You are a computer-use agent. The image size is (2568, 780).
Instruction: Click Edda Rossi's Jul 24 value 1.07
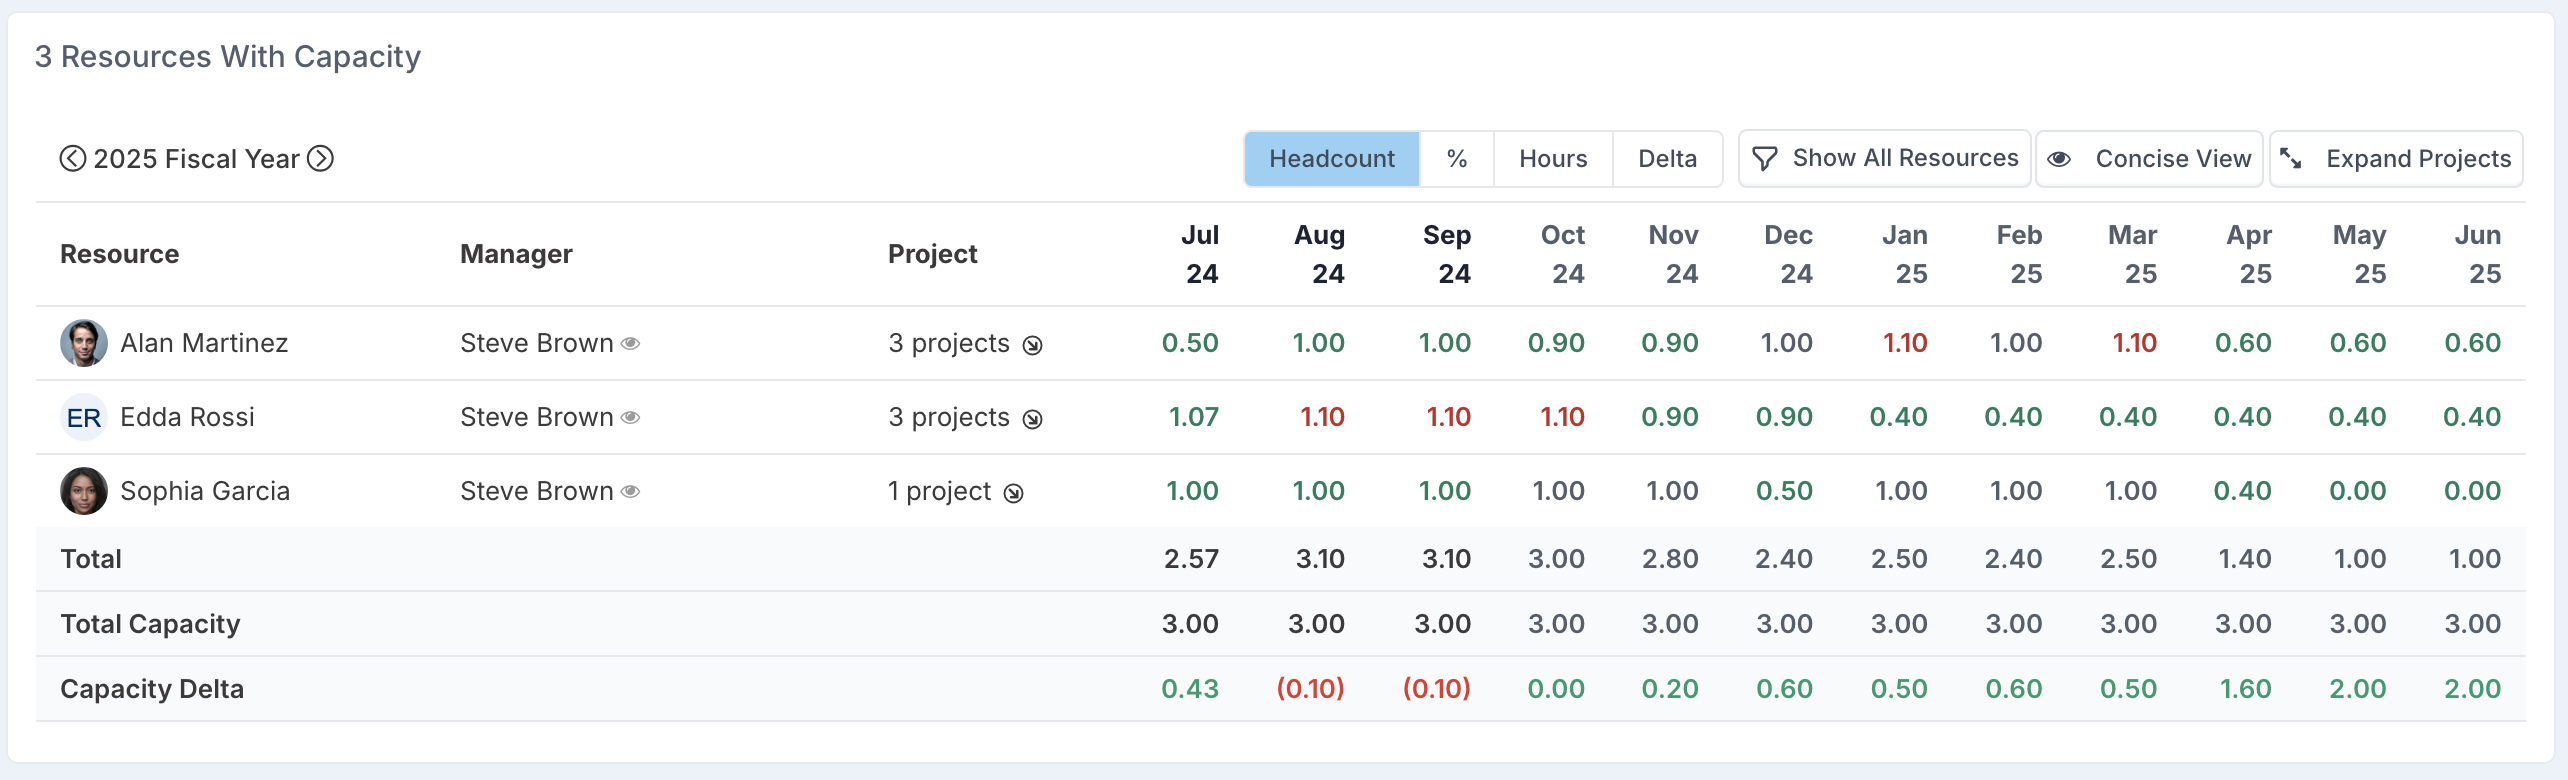tap(1194, 417)
